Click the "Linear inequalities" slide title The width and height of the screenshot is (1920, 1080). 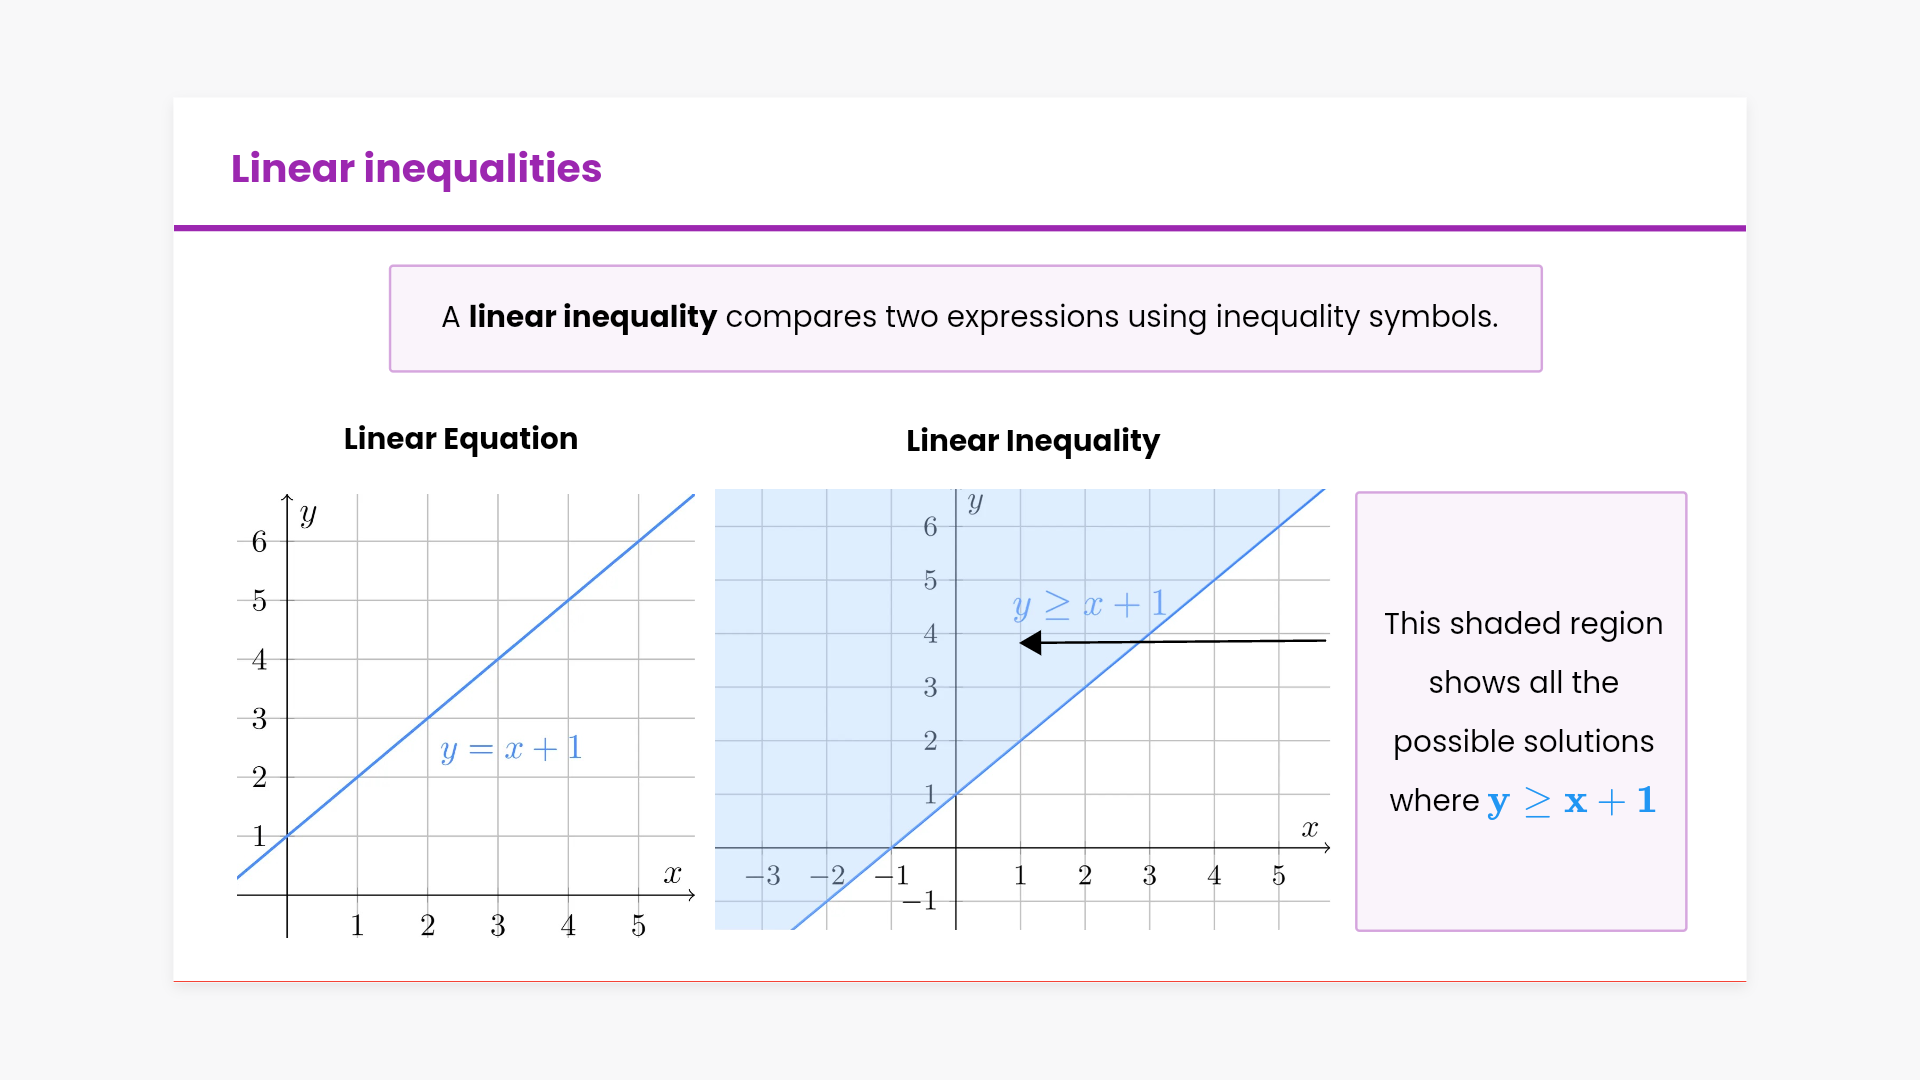(x=416, y=168)
